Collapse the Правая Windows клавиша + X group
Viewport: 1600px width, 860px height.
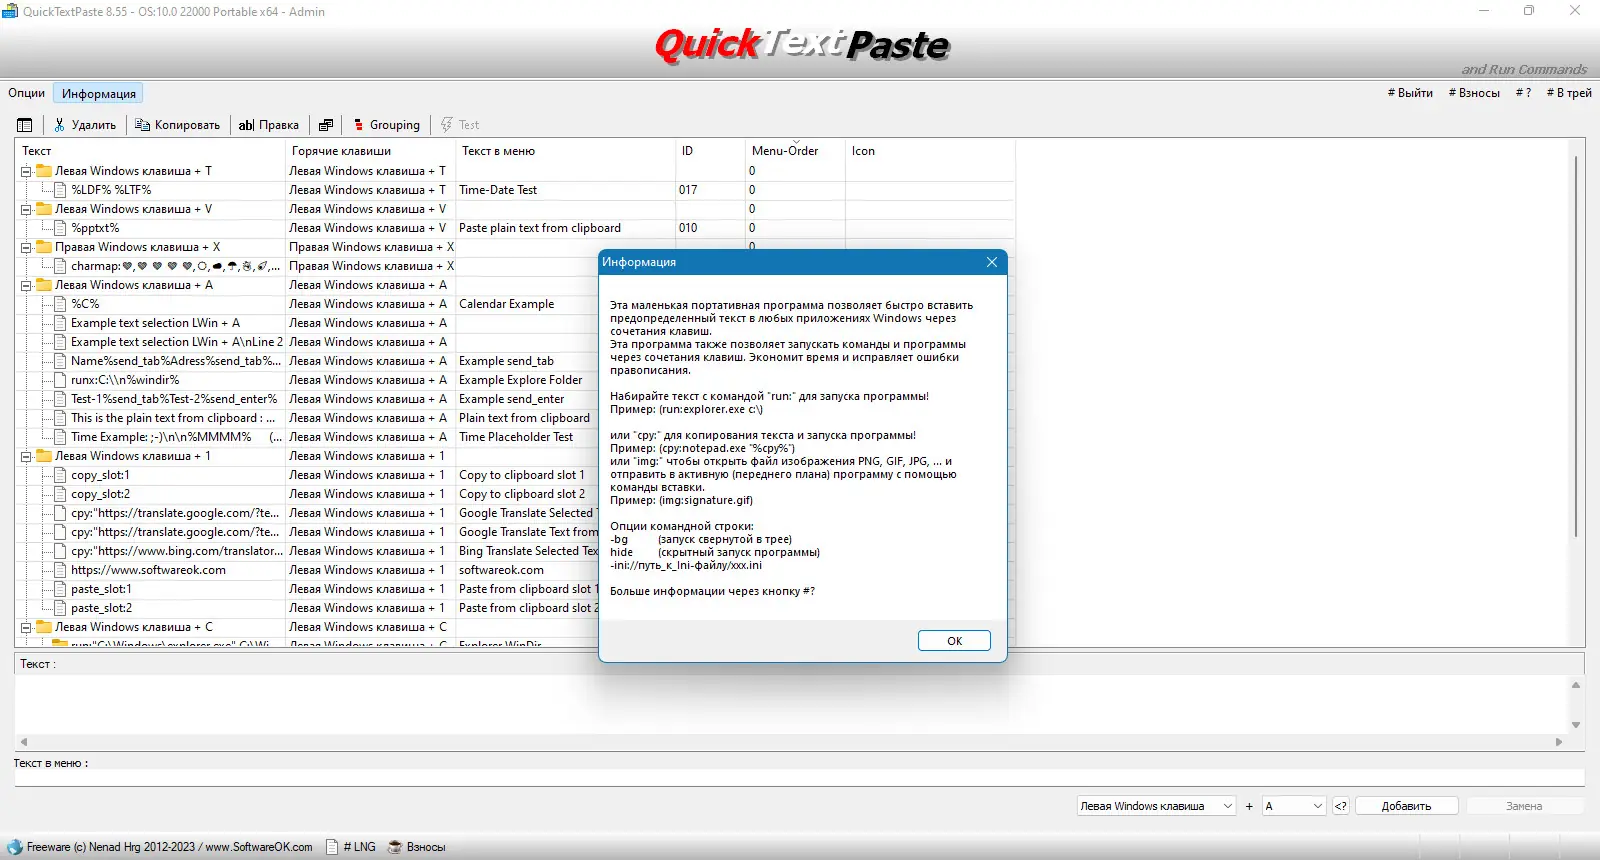[x=26, y=247]
